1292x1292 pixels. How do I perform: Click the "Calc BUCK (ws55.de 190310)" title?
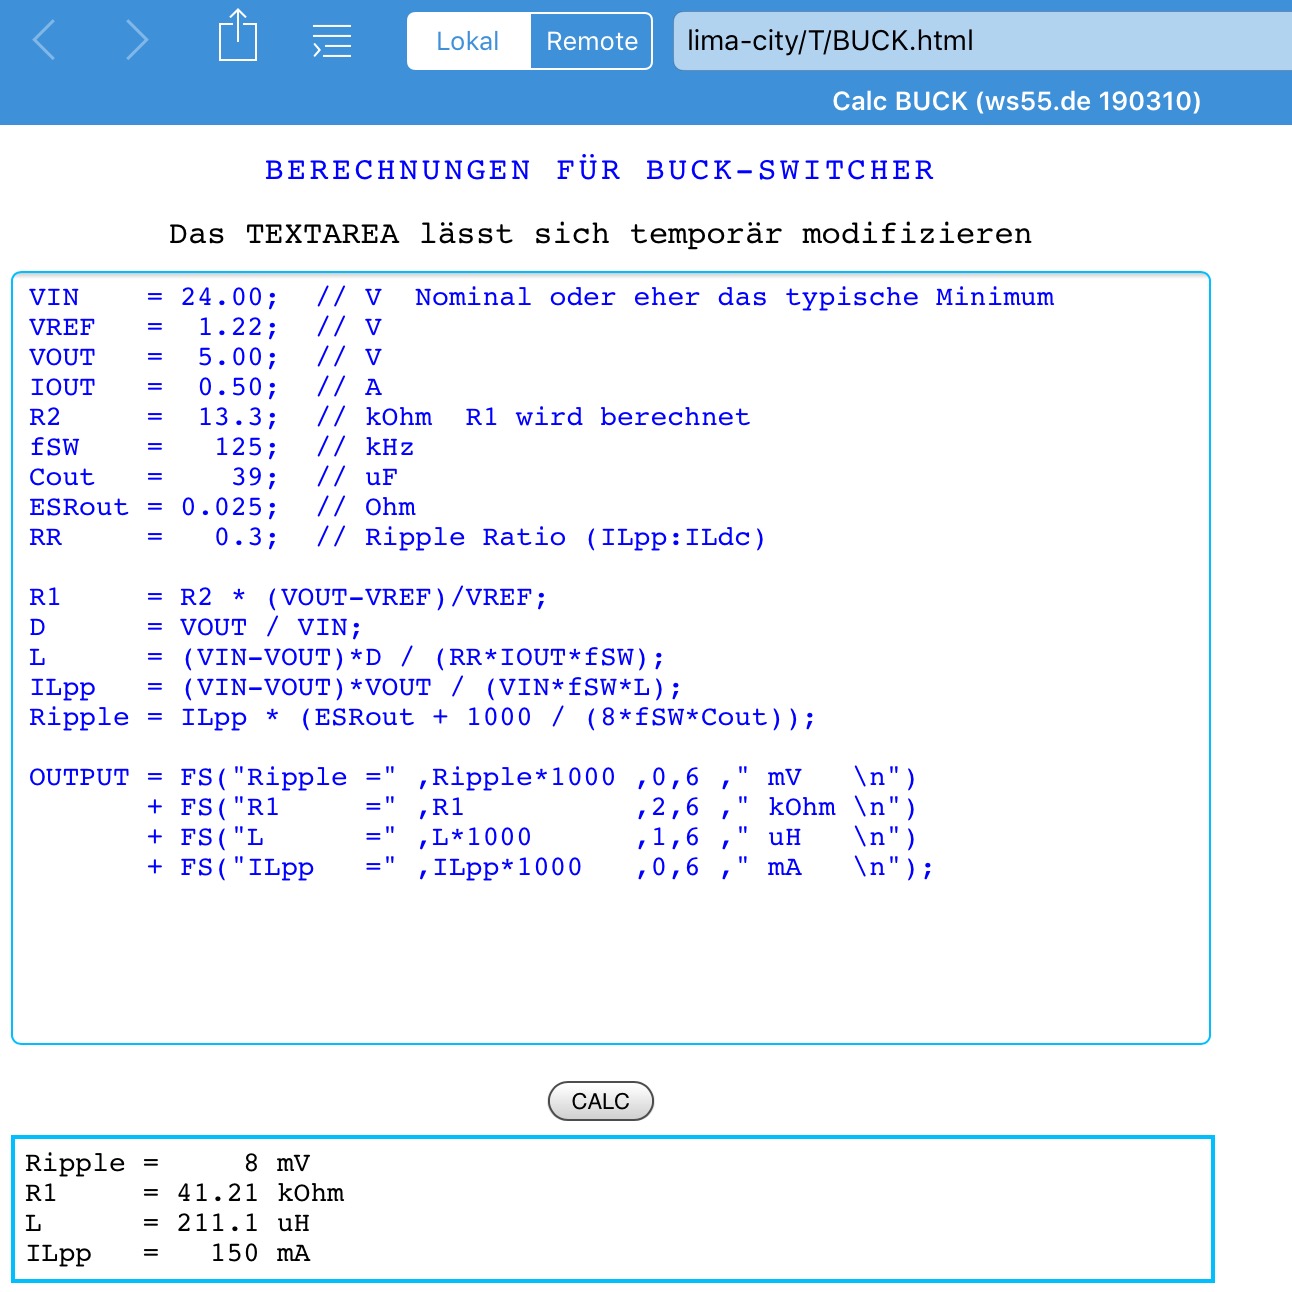tap(1016, 101)
